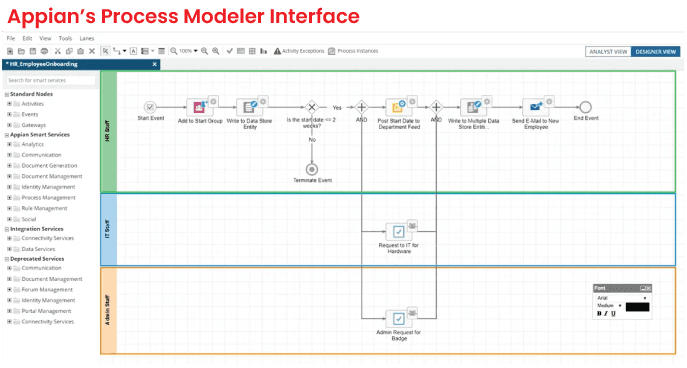This screenshot has height=368, width=687.
Task: Cut selection with scissors icon
Action: (x=57, y=51)
